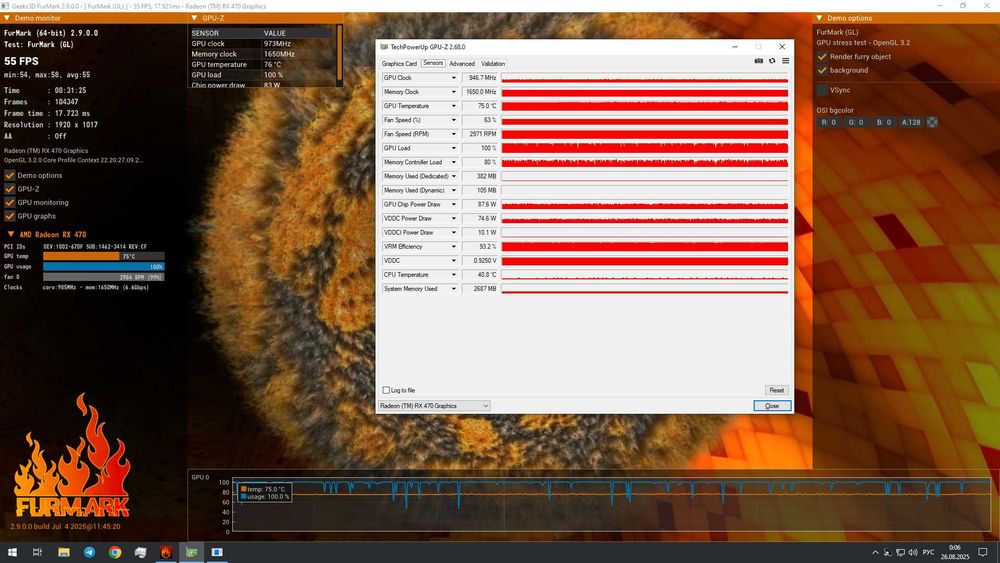Collapse the GPU-Z overlay panel
The height and width of the screenshot is (563, 1000).
[195, 18]
